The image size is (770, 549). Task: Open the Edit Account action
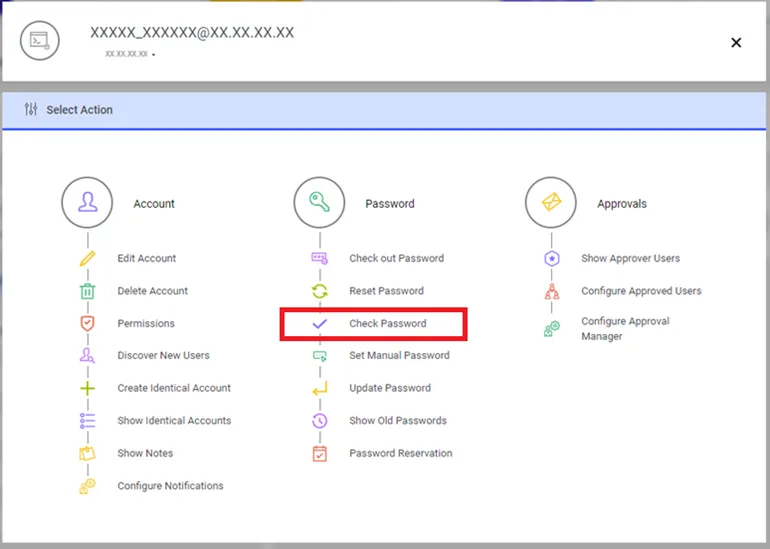coord(146,258)
